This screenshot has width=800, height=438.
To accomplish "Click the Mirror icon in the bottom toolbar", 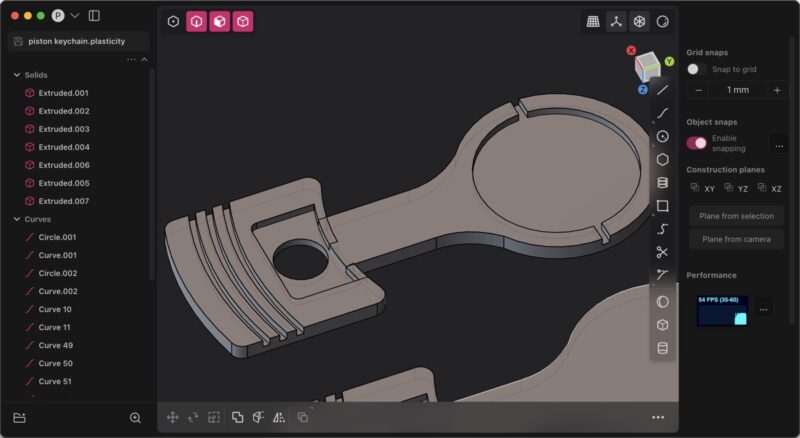I will [279, 417].
